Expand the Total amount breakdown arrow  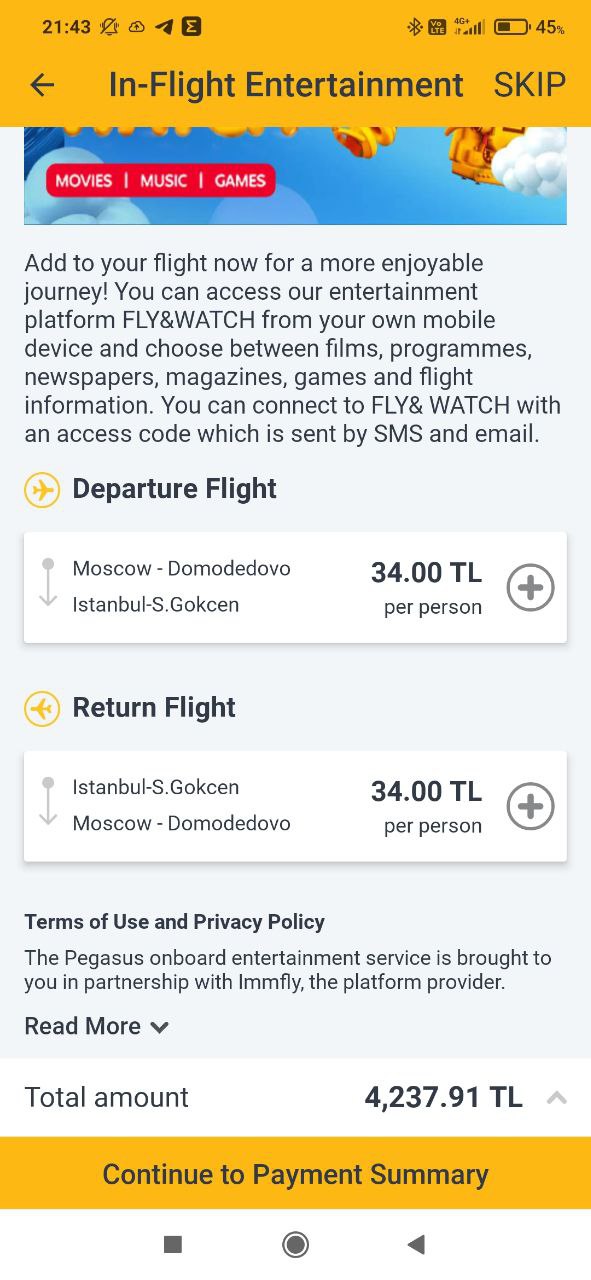point(557,1098)
